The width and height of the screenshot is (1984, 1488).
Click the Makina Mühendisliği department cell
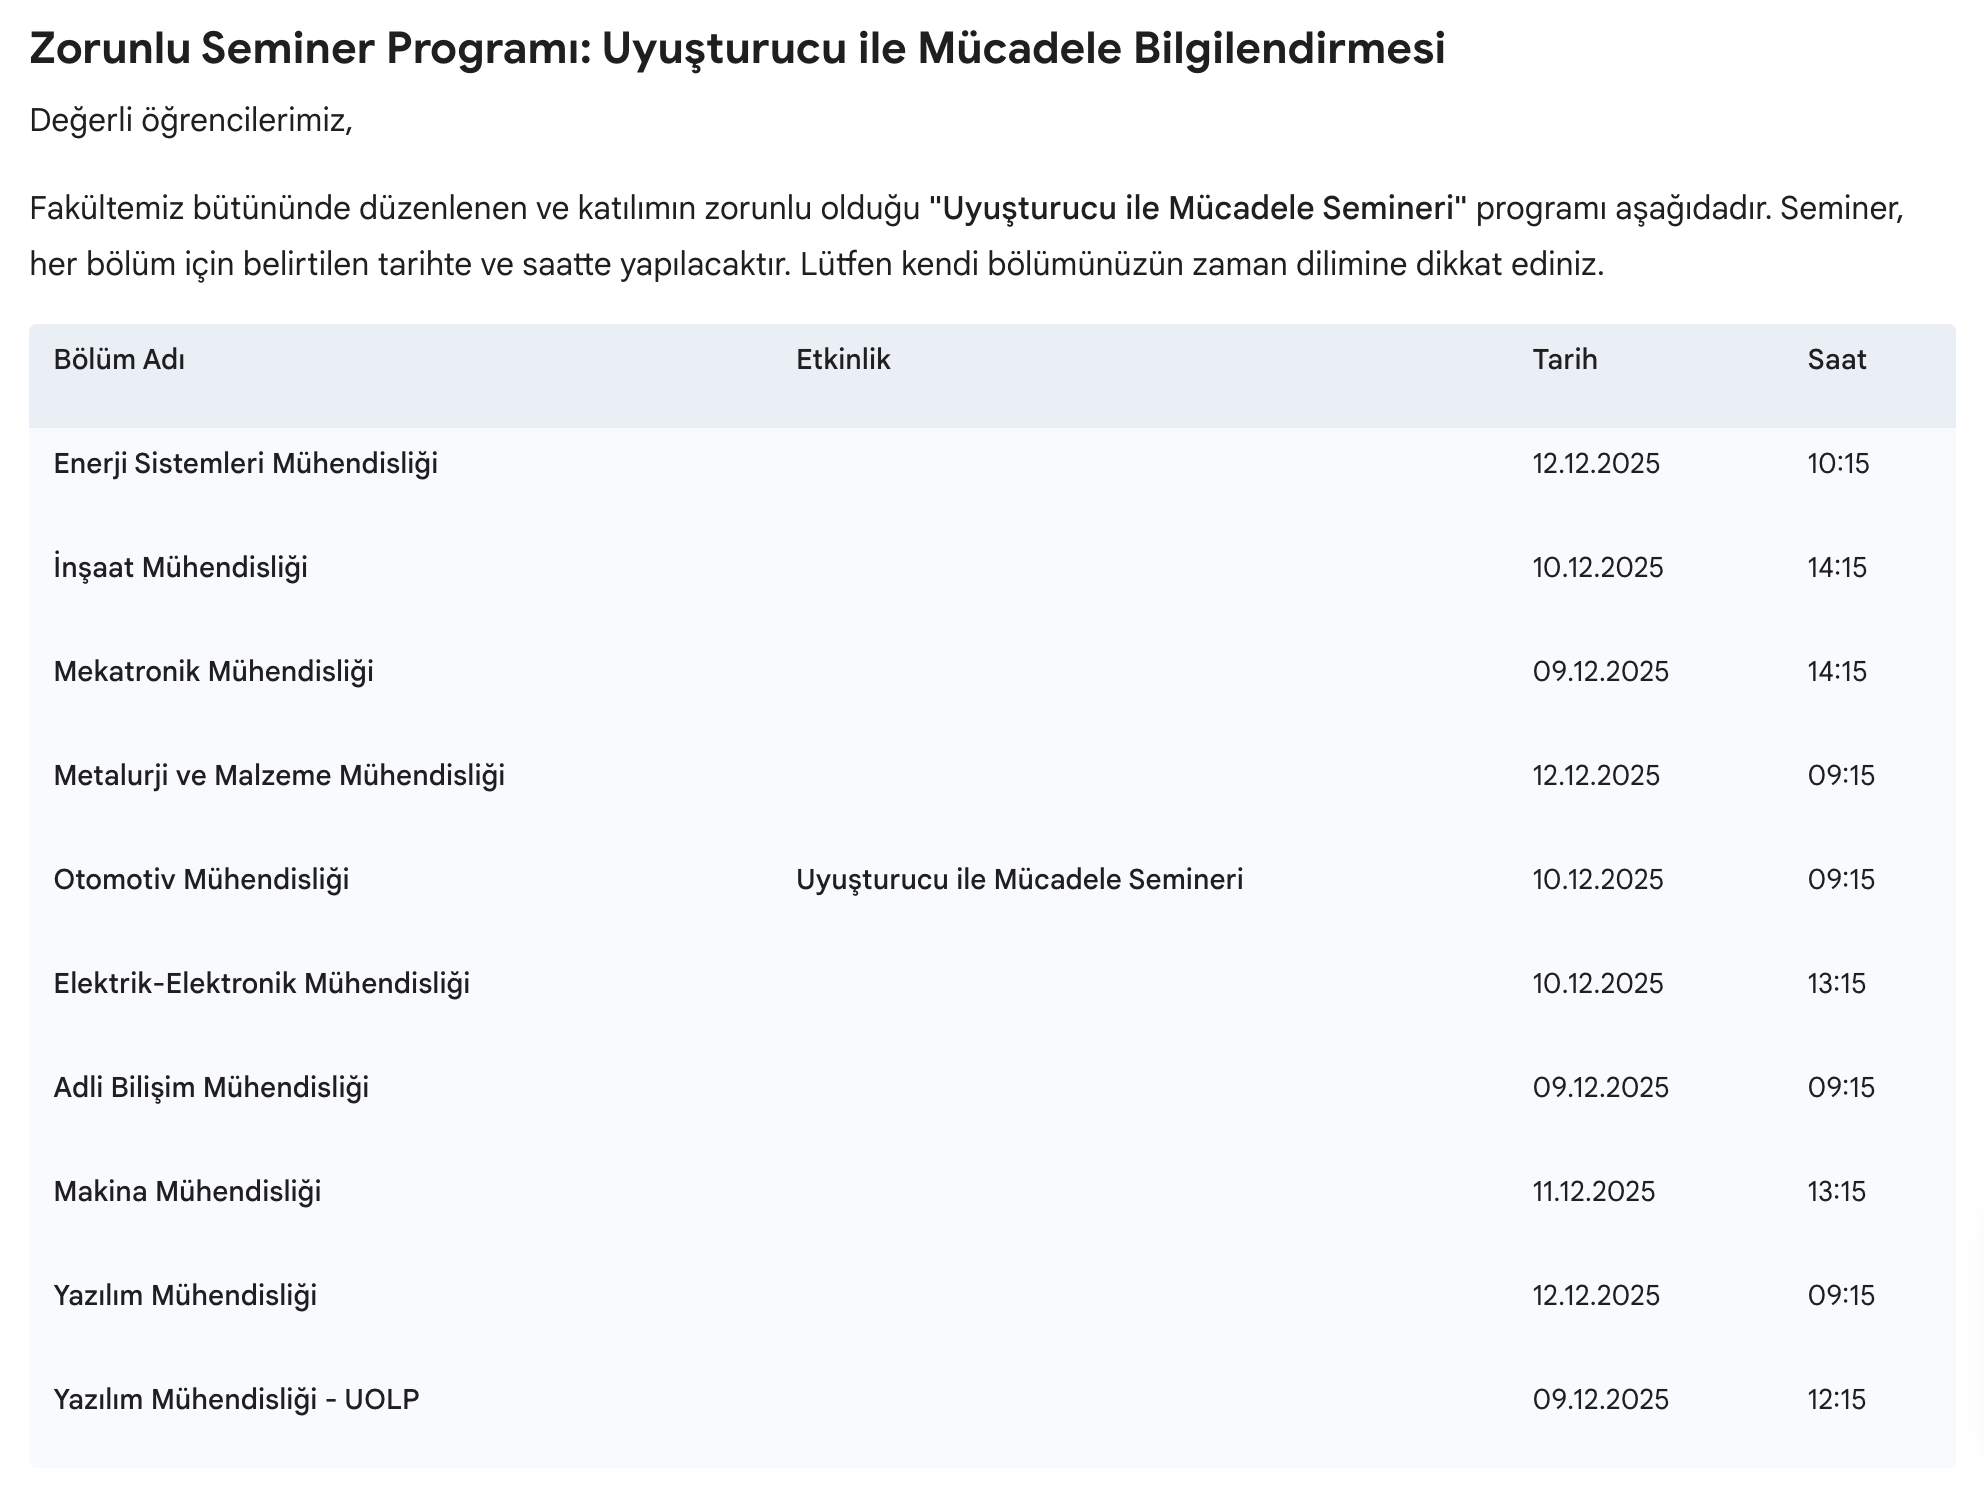[187, 1192]
